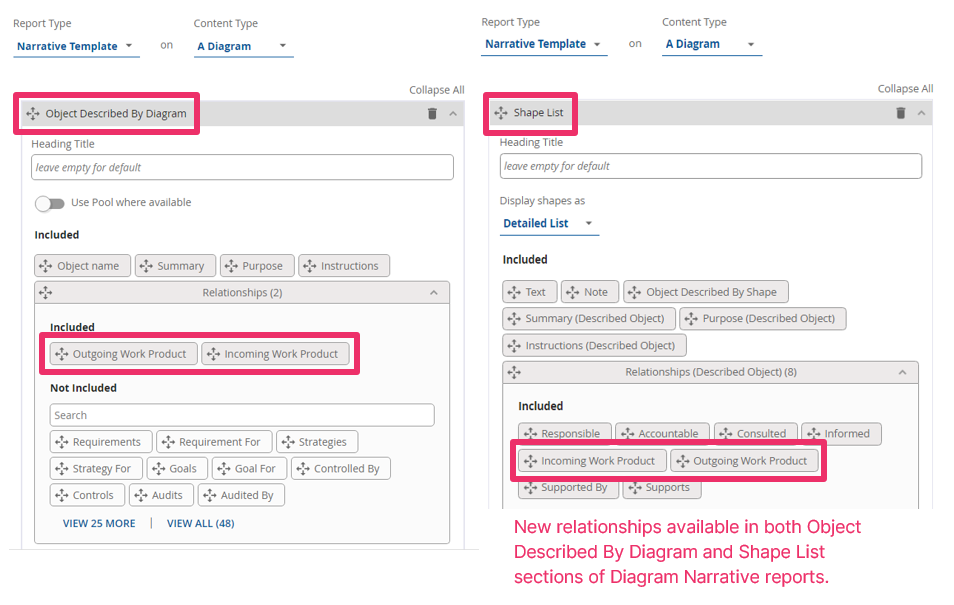Click Heading Title field in Shape List
This screenshot has width=954, height=605.
[x=710, y=166]
